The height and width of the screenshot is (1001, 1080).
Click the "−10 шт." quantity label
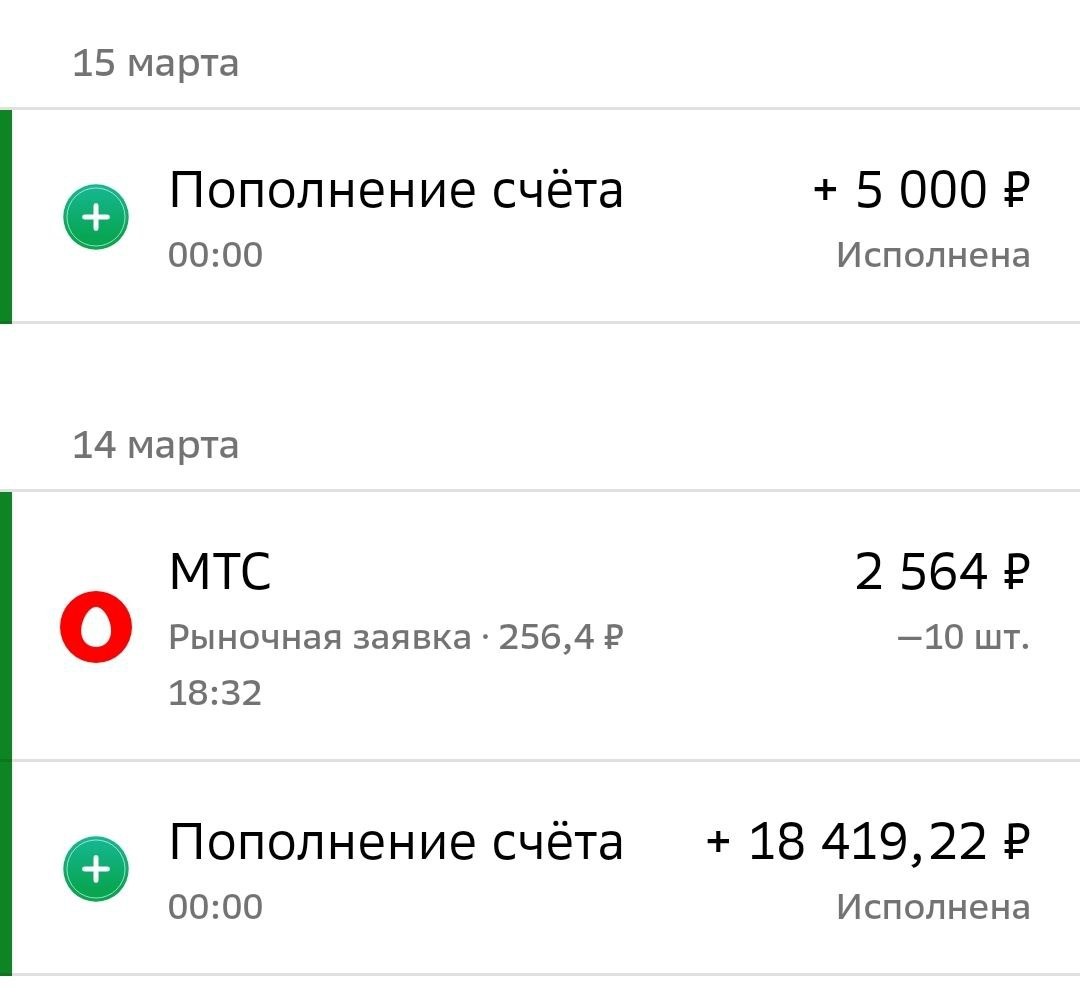963,637
